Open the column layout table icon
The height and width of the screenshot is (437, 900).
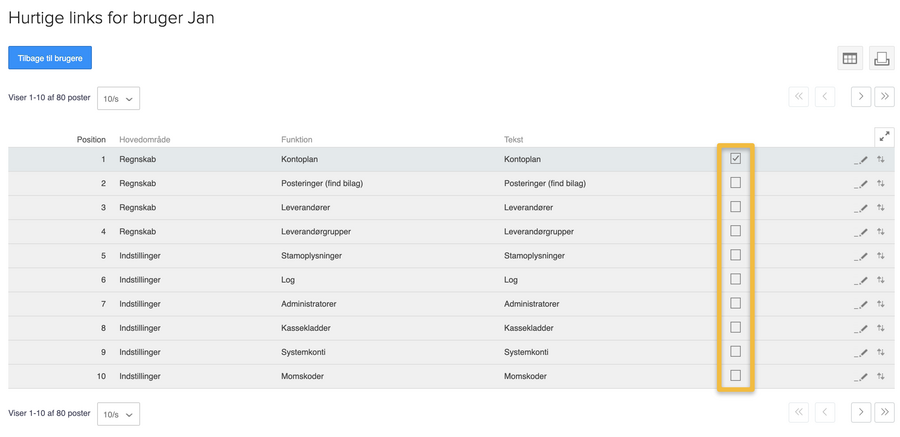(x=849, y=58)
